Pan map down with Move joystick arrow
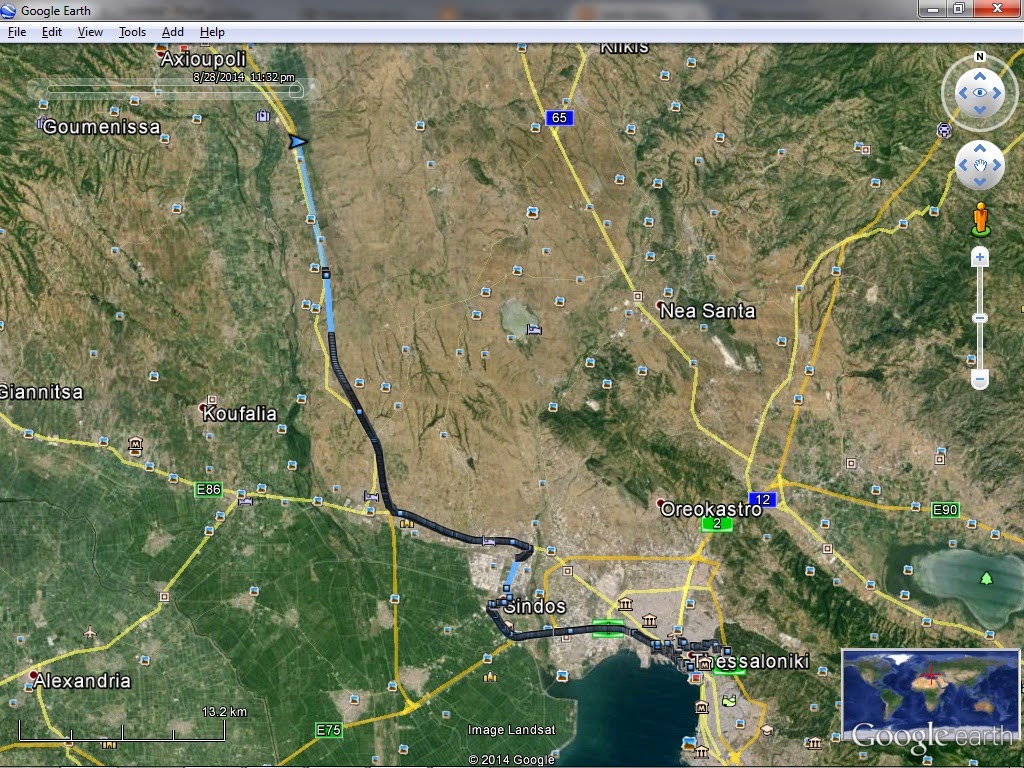The height and width of the screenshot is (768, 1024). [980, 182]
